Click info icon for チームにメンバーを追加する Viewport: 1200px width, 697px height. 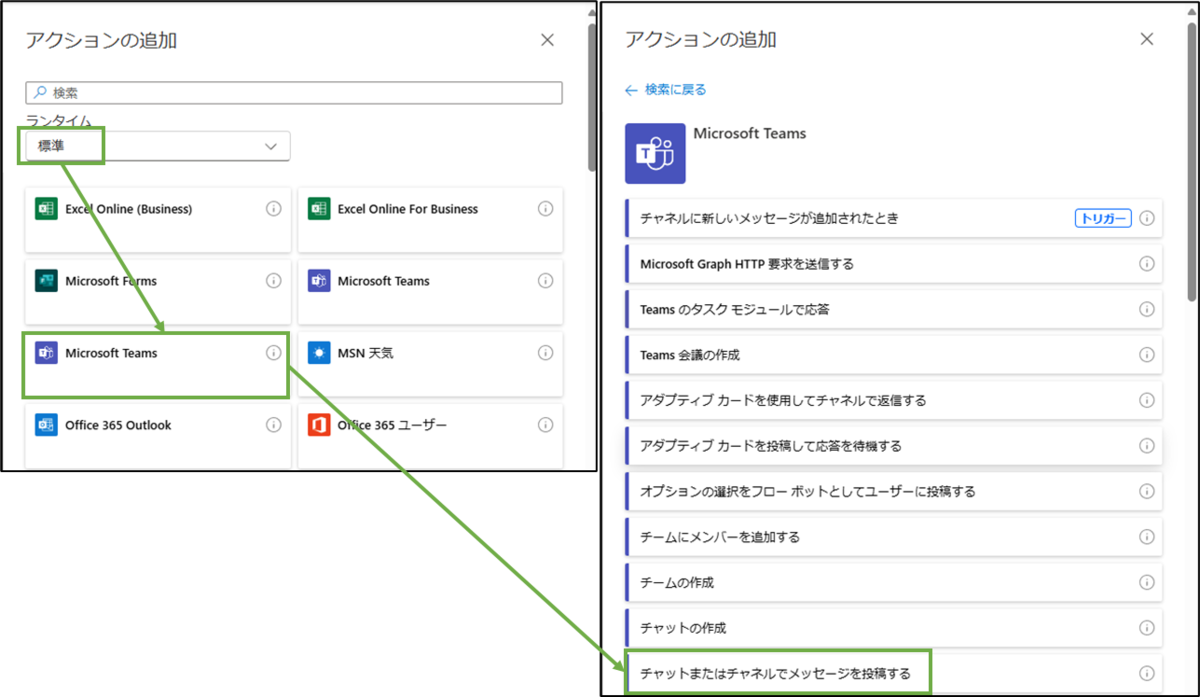coord(1147,537)
